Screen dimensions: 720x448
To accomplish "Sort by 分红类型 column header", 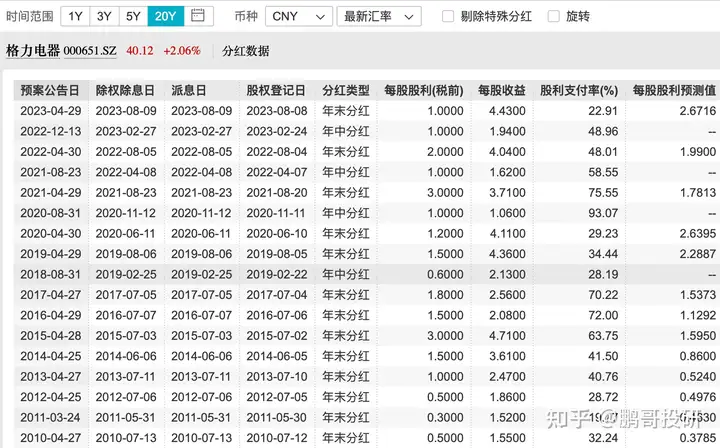I will click(346, 90).
